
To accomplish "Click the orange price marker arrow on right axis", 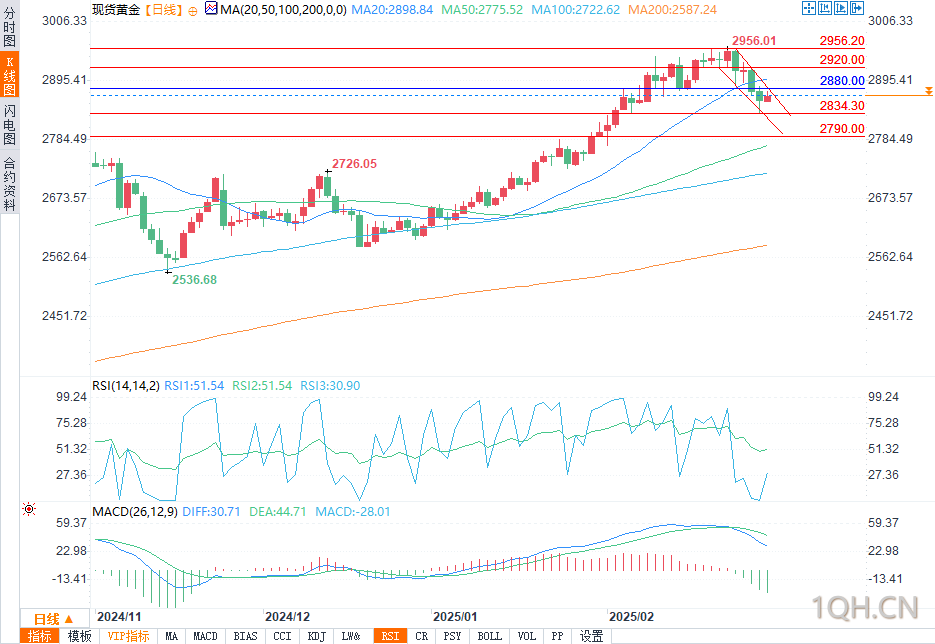I will coord(928,91).
